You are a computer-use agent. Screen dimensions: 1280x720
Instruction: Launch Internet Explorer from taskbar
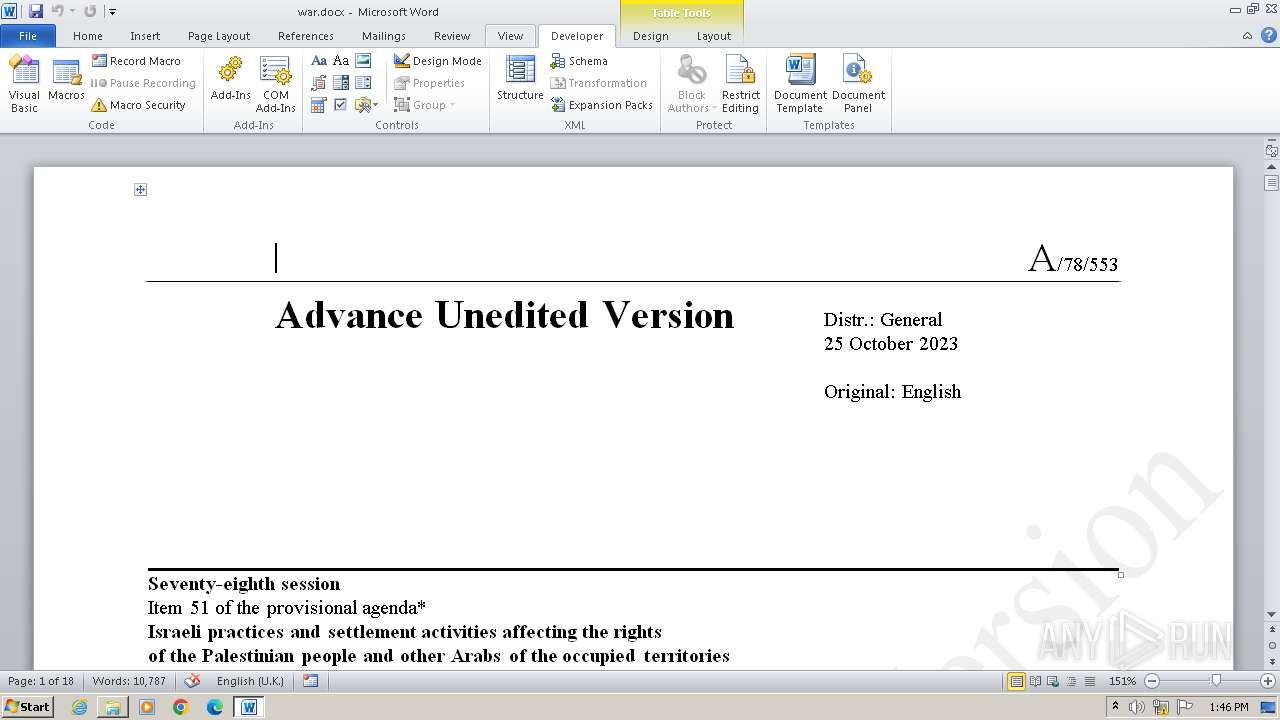[x=79, y=707]
